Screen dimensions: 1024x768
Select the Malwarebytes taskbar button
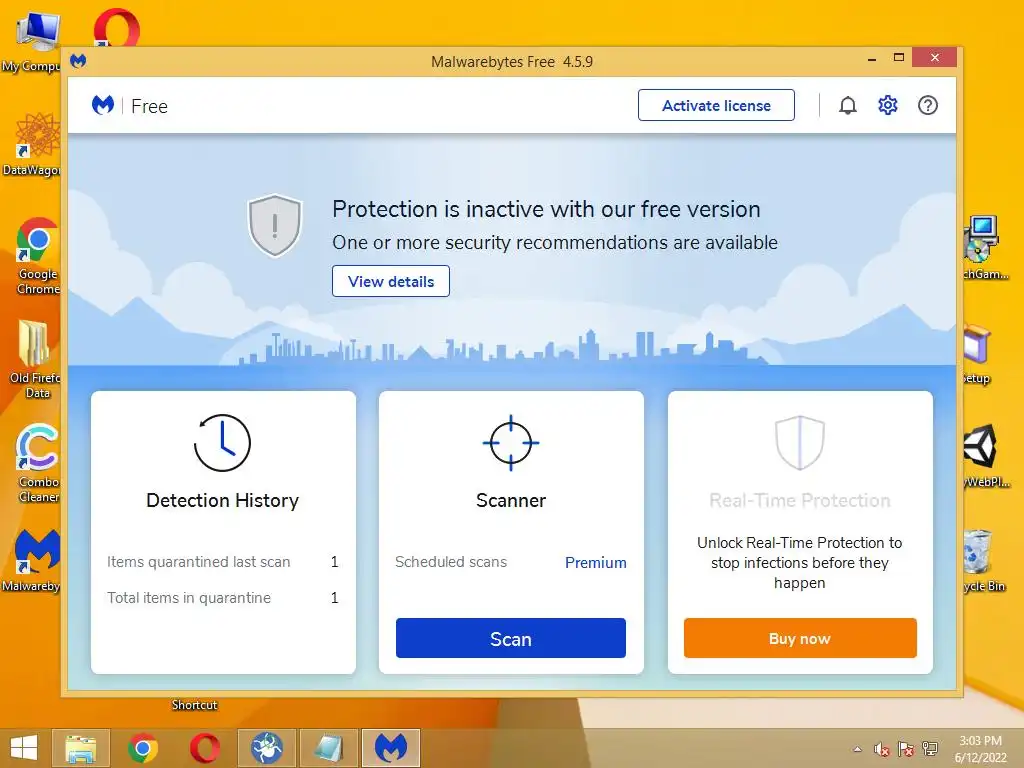click(391, 748)
